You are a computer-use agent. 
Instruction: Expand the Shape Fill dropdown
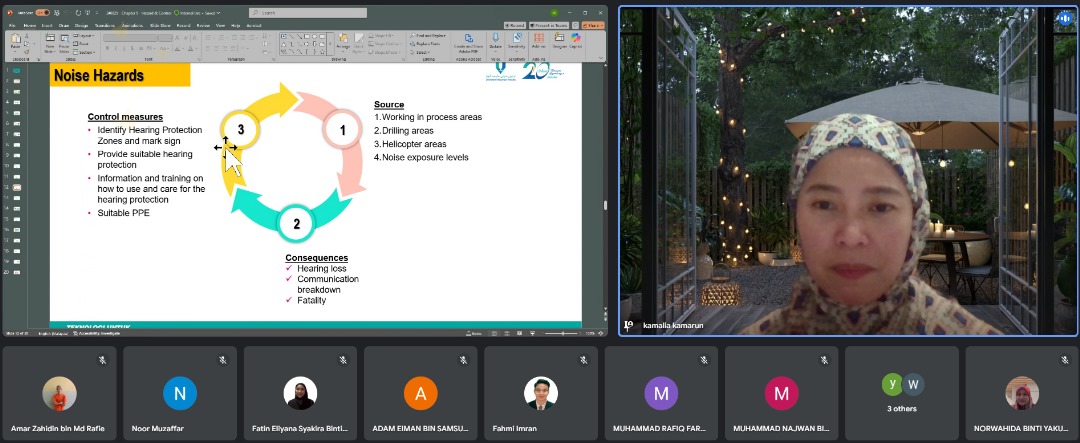381,36
